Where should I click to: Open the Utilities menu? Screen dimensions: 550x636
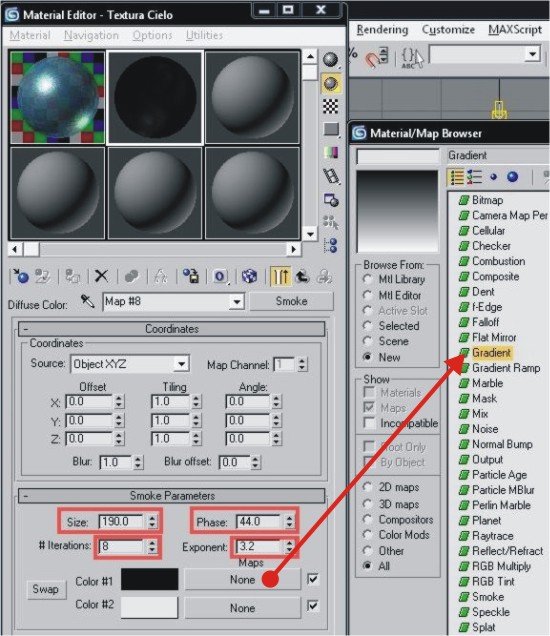[204, 35]
